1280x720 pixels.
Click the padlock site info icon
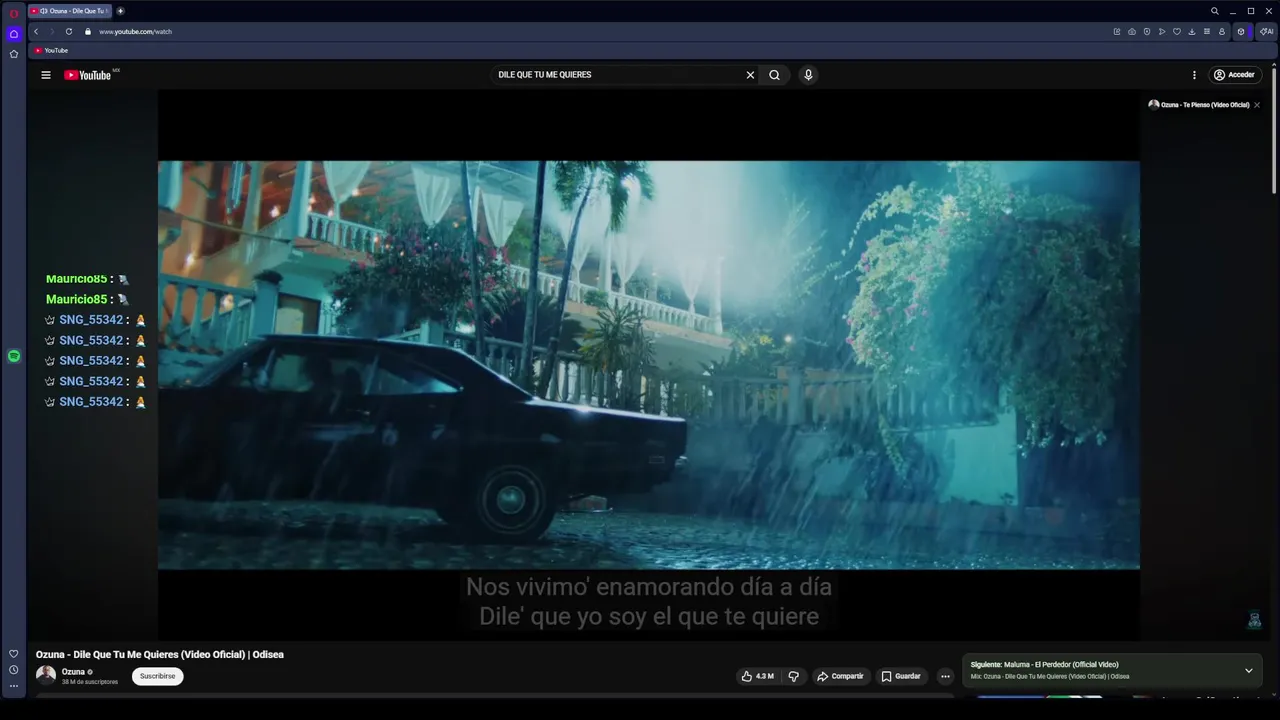pyautogui.click(x=88, y=32)
